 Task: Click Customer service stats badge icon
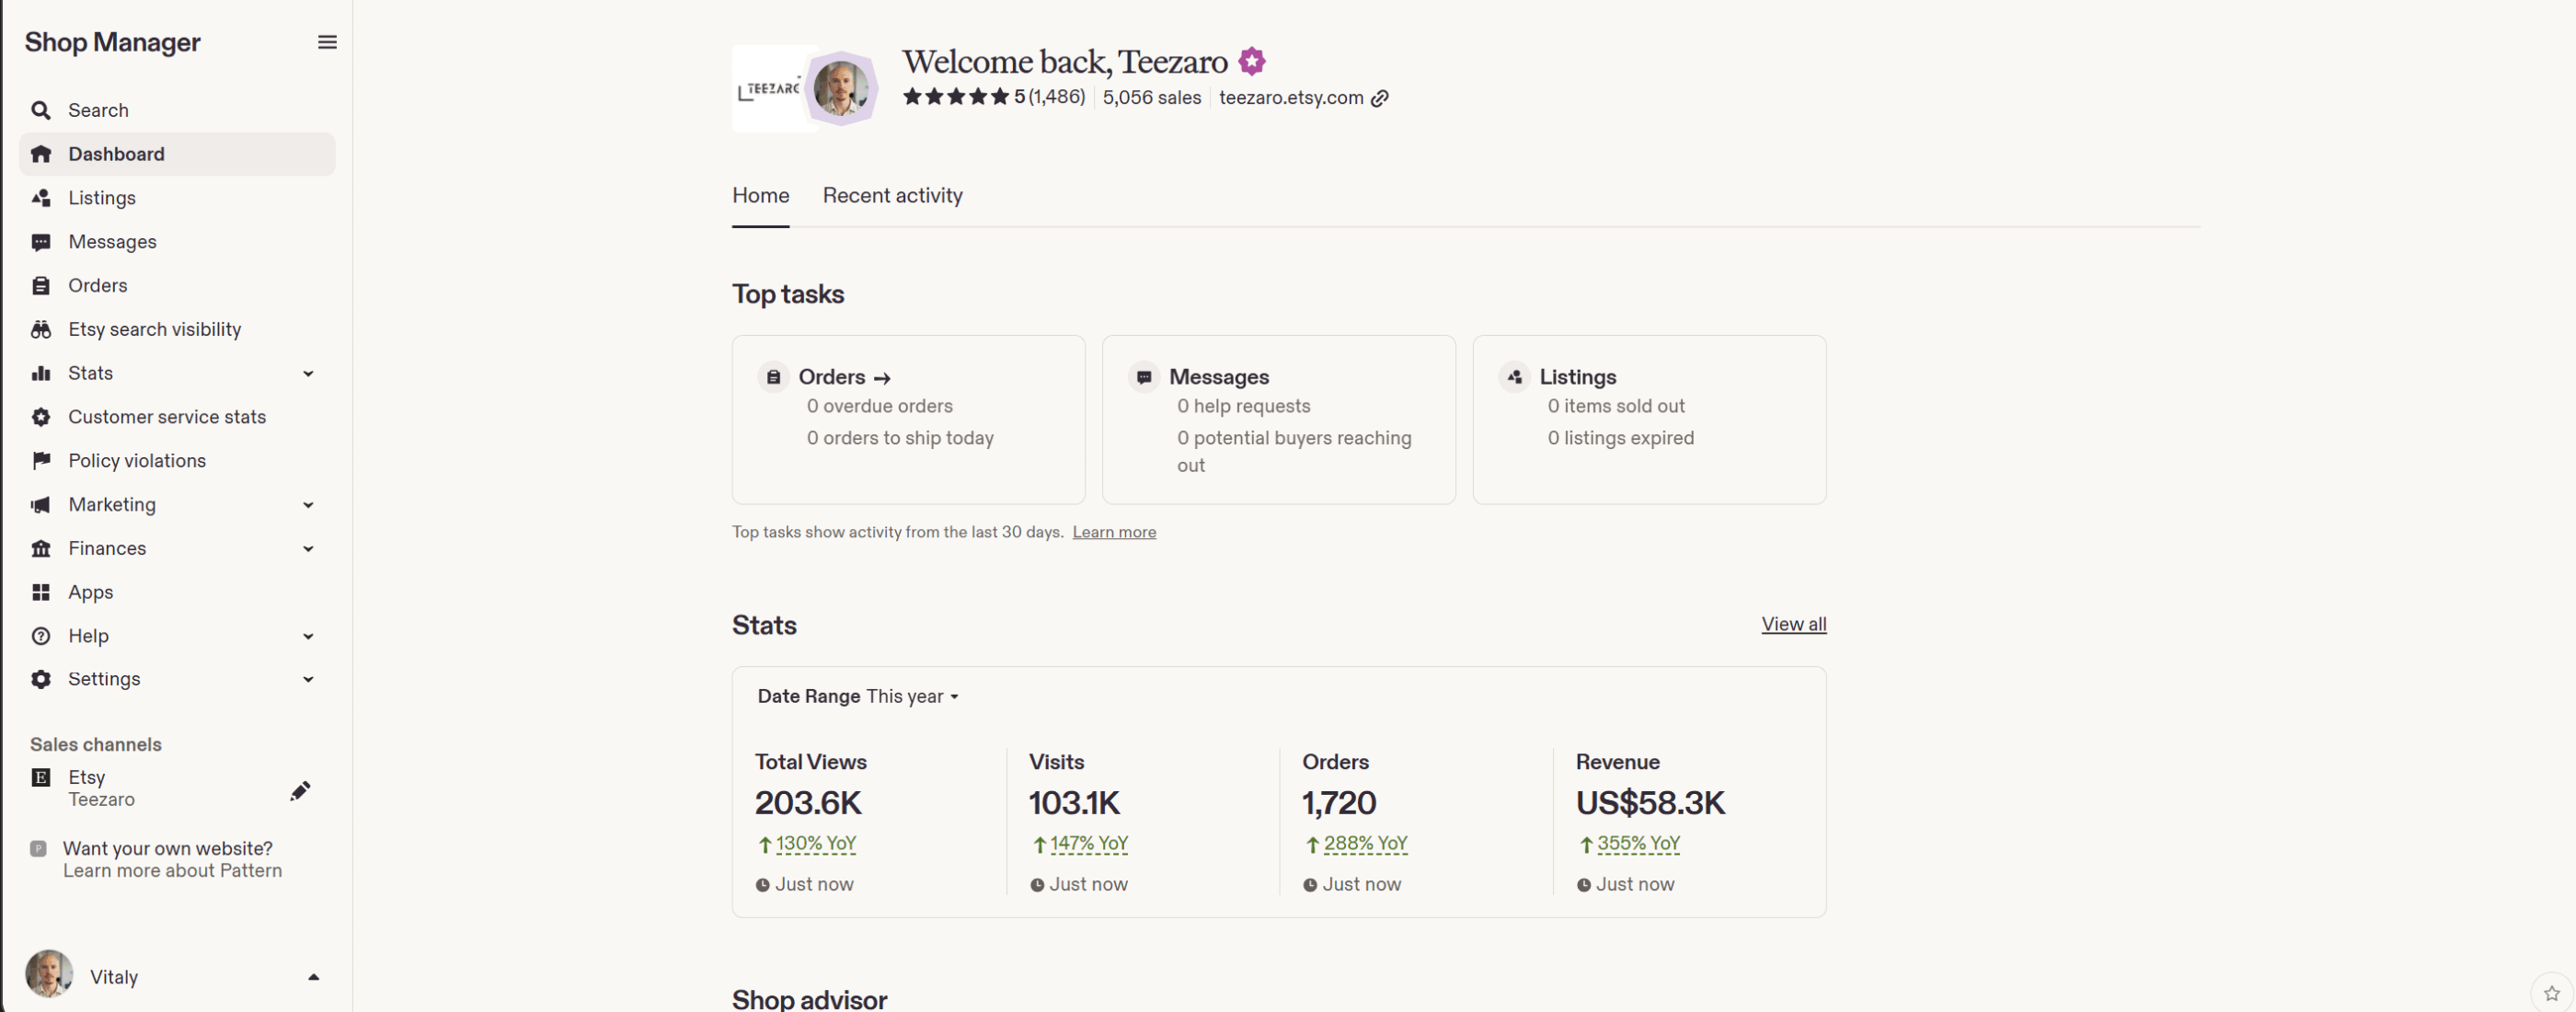click(x=41, y=417)
